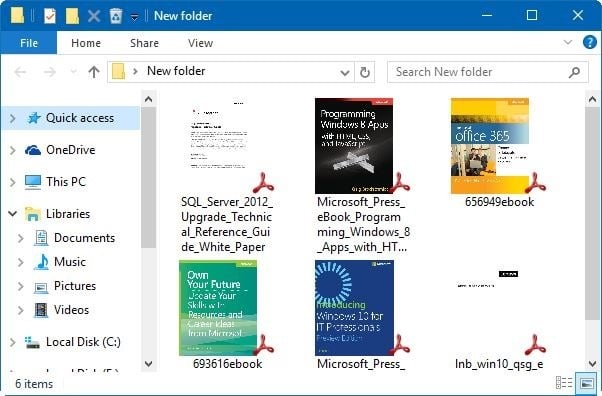Image resolution: width=602 pixels, height=396 pixels.
Task: Expand the Documents library node
Action: [x=21, y=238]
